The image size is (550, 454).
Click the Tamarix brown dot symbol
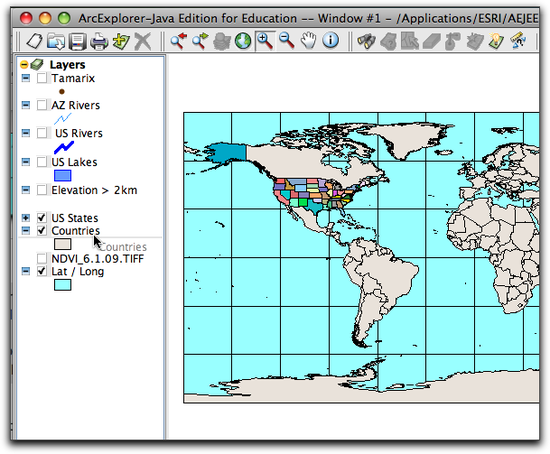(x=62, y=92)
